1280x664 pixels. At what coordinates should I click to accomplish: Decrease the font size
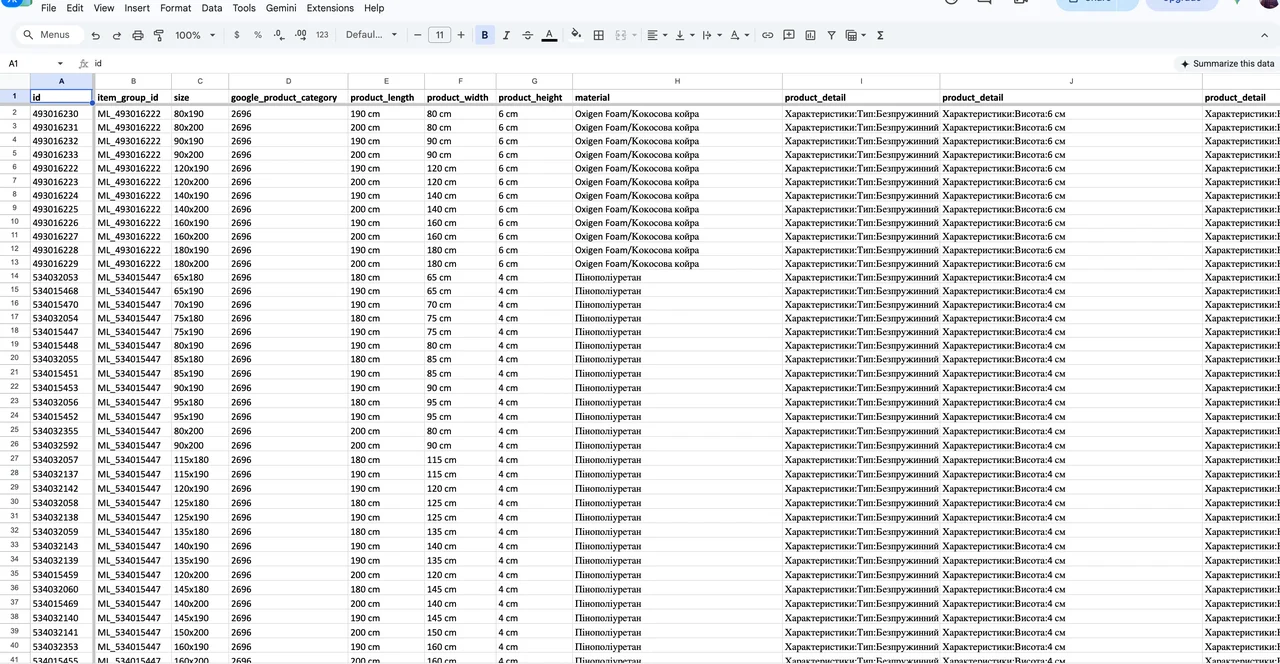click(x=419, y=35)
